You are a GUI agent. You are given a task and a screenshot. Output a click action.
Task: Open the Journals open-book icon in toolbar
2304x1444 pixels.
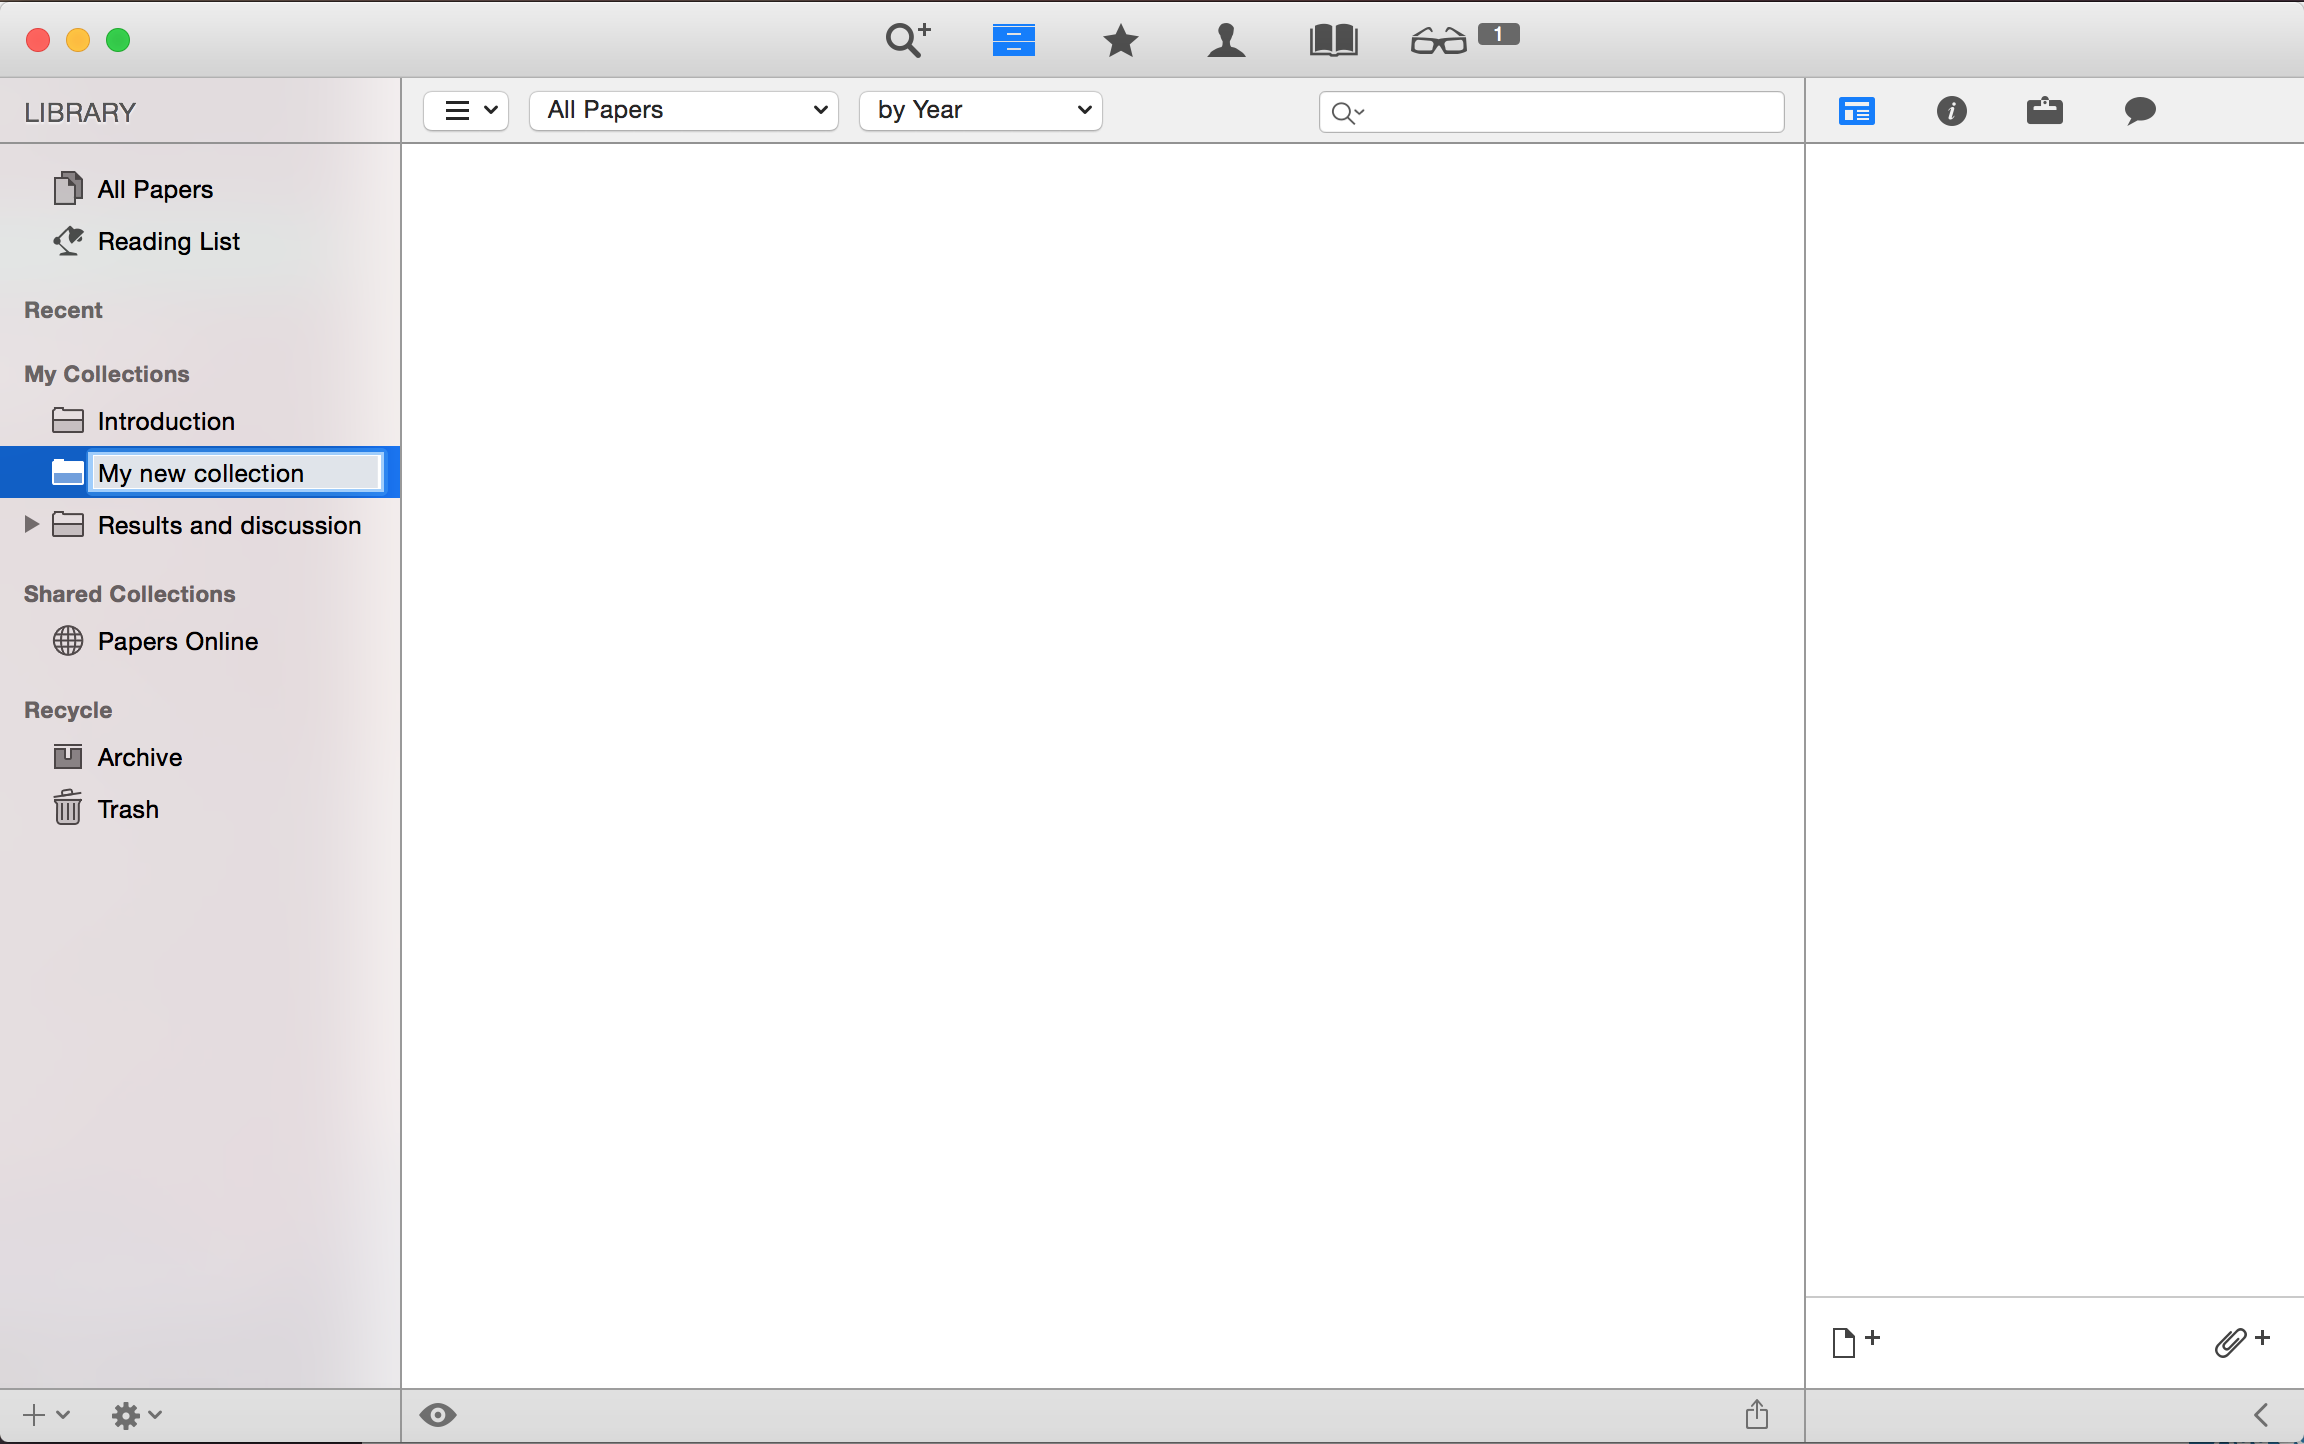1333,40
